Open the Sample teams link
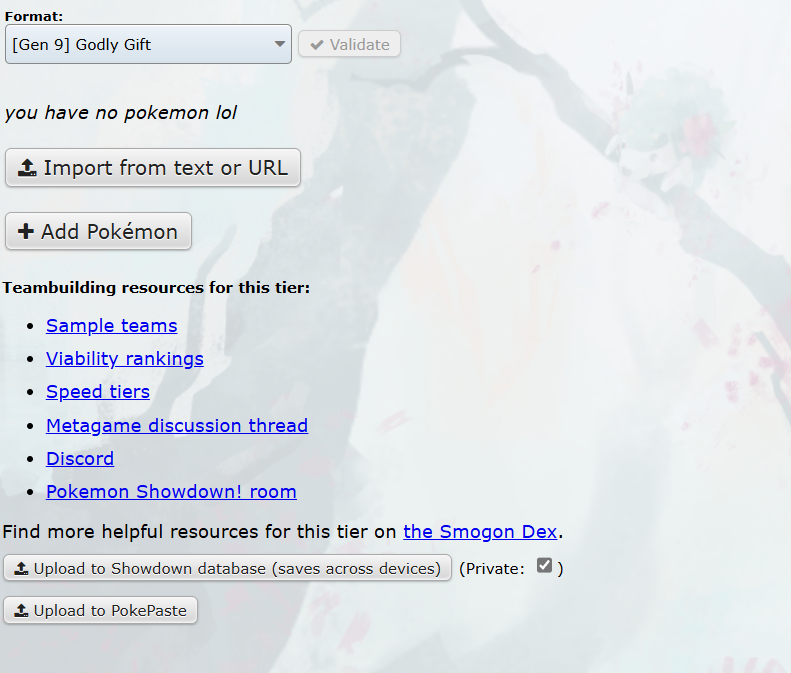The height and width of the screenshot is (673, 791). (x=111, y=325)
